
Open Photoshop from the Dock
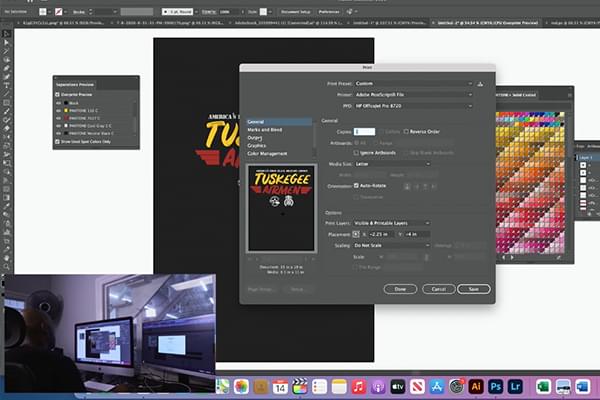click(x=497, y=386)
